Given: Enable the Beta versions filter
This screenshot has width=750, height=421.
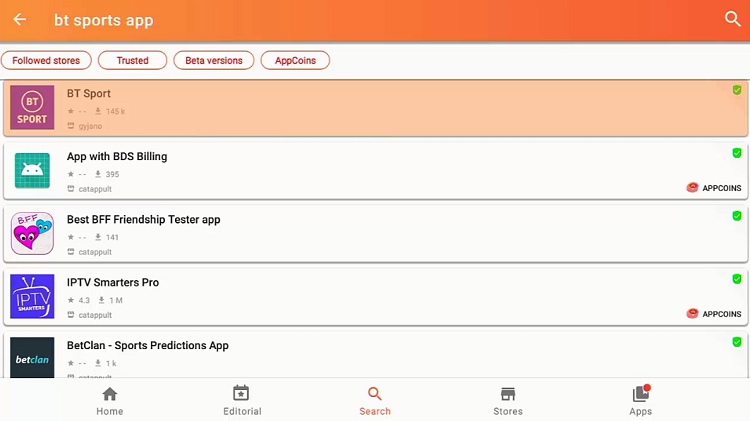Looking at the screenshot, I should click(214, 60).
